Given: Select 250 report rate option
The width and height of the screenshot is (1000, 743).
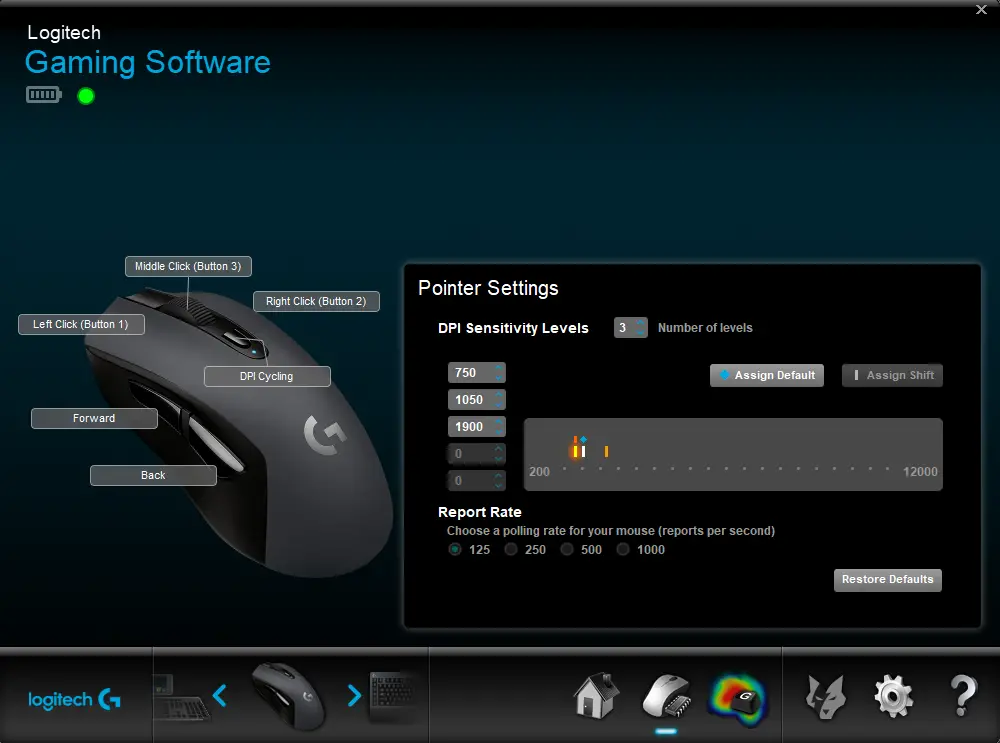Looking at the screenshot, I should coord(511,549).
